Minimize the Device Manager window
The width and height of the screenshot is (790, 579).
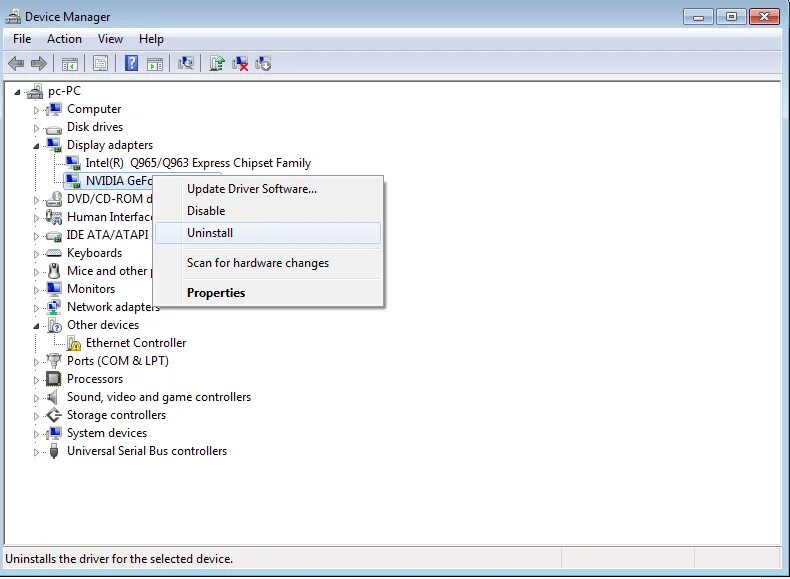coord(698,17)
